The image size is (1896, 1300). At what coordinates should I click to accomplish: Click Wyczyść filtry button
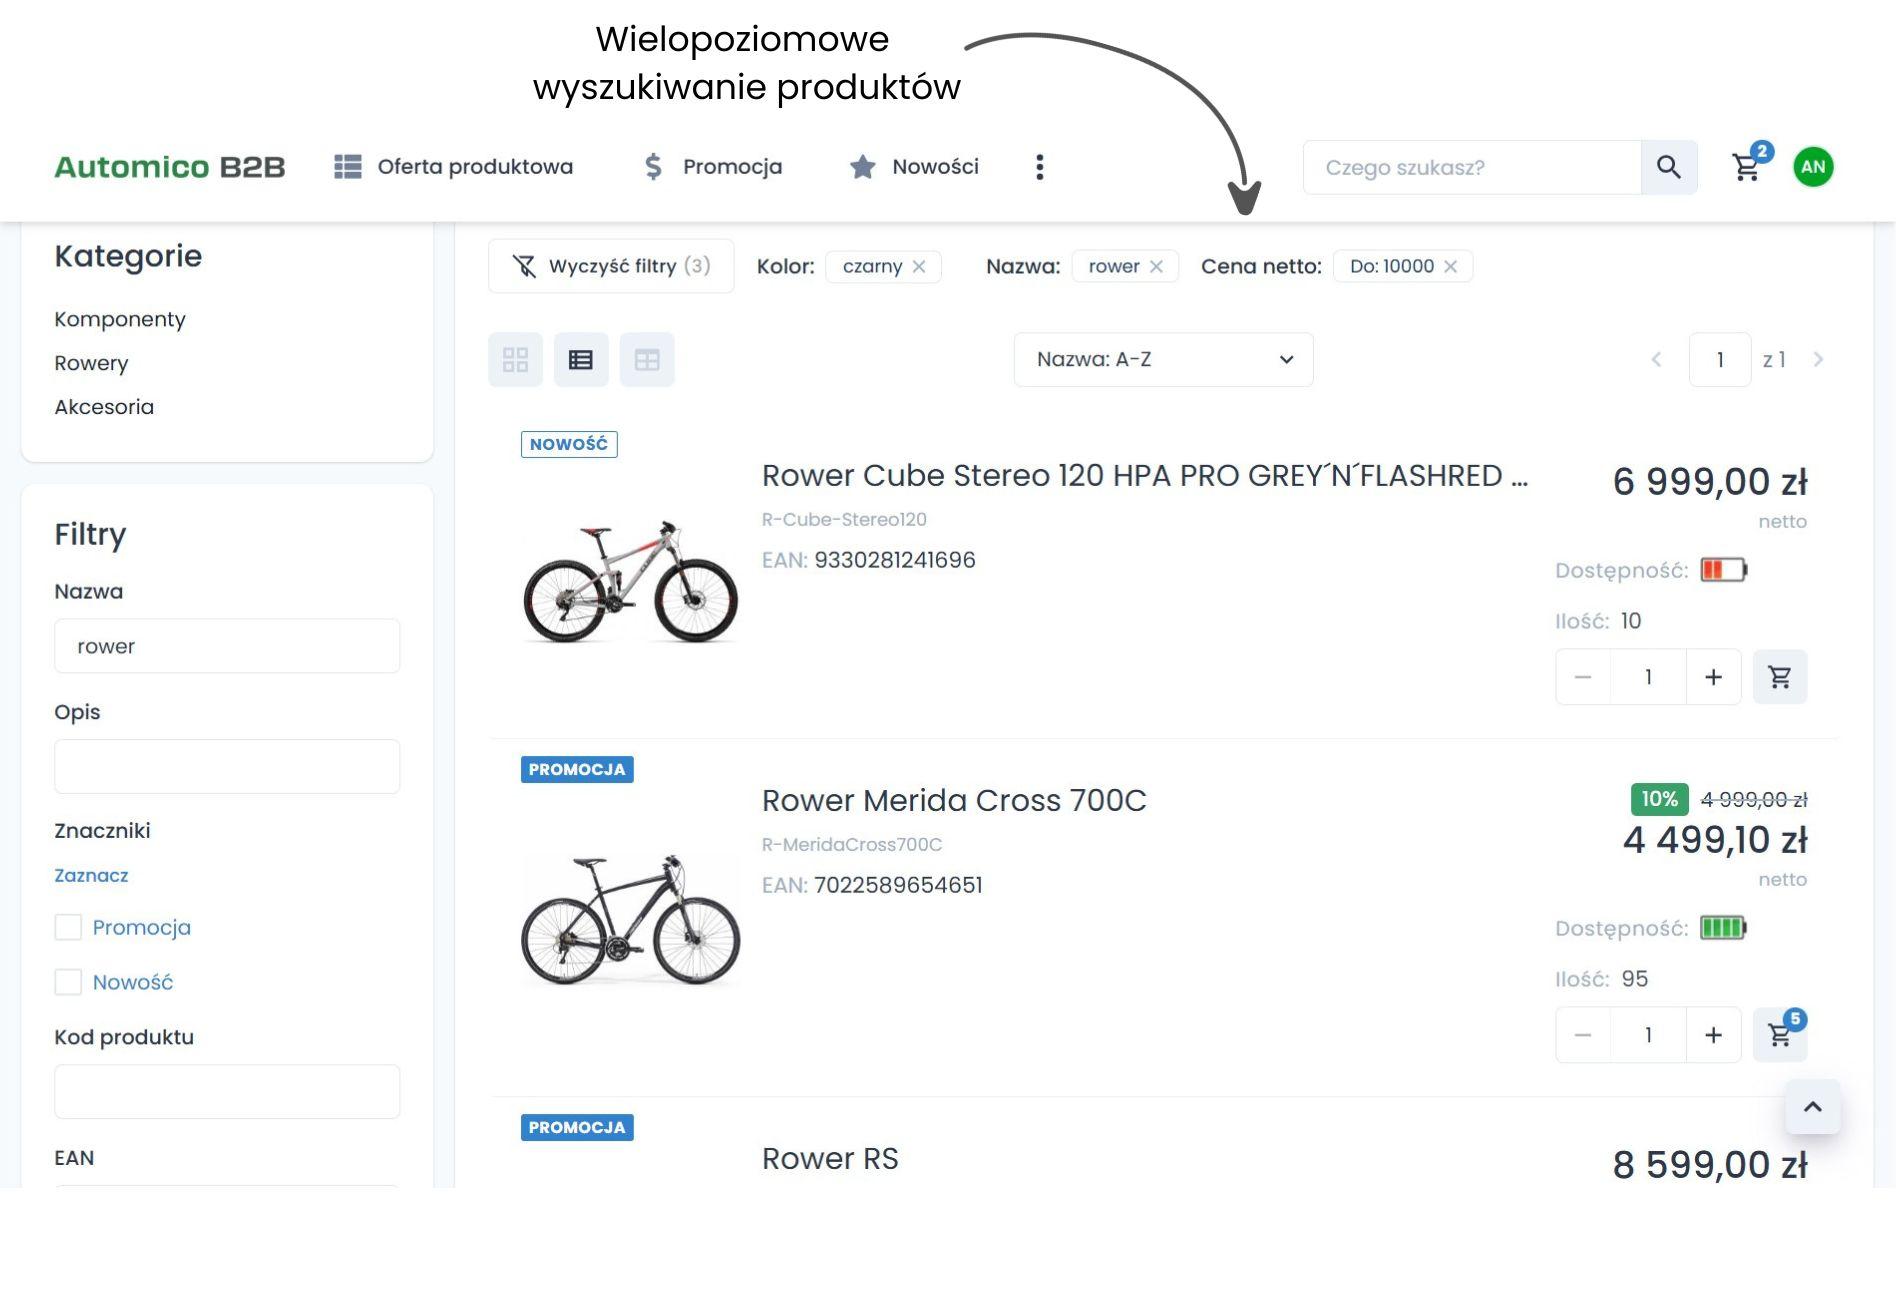pos(611,266)
